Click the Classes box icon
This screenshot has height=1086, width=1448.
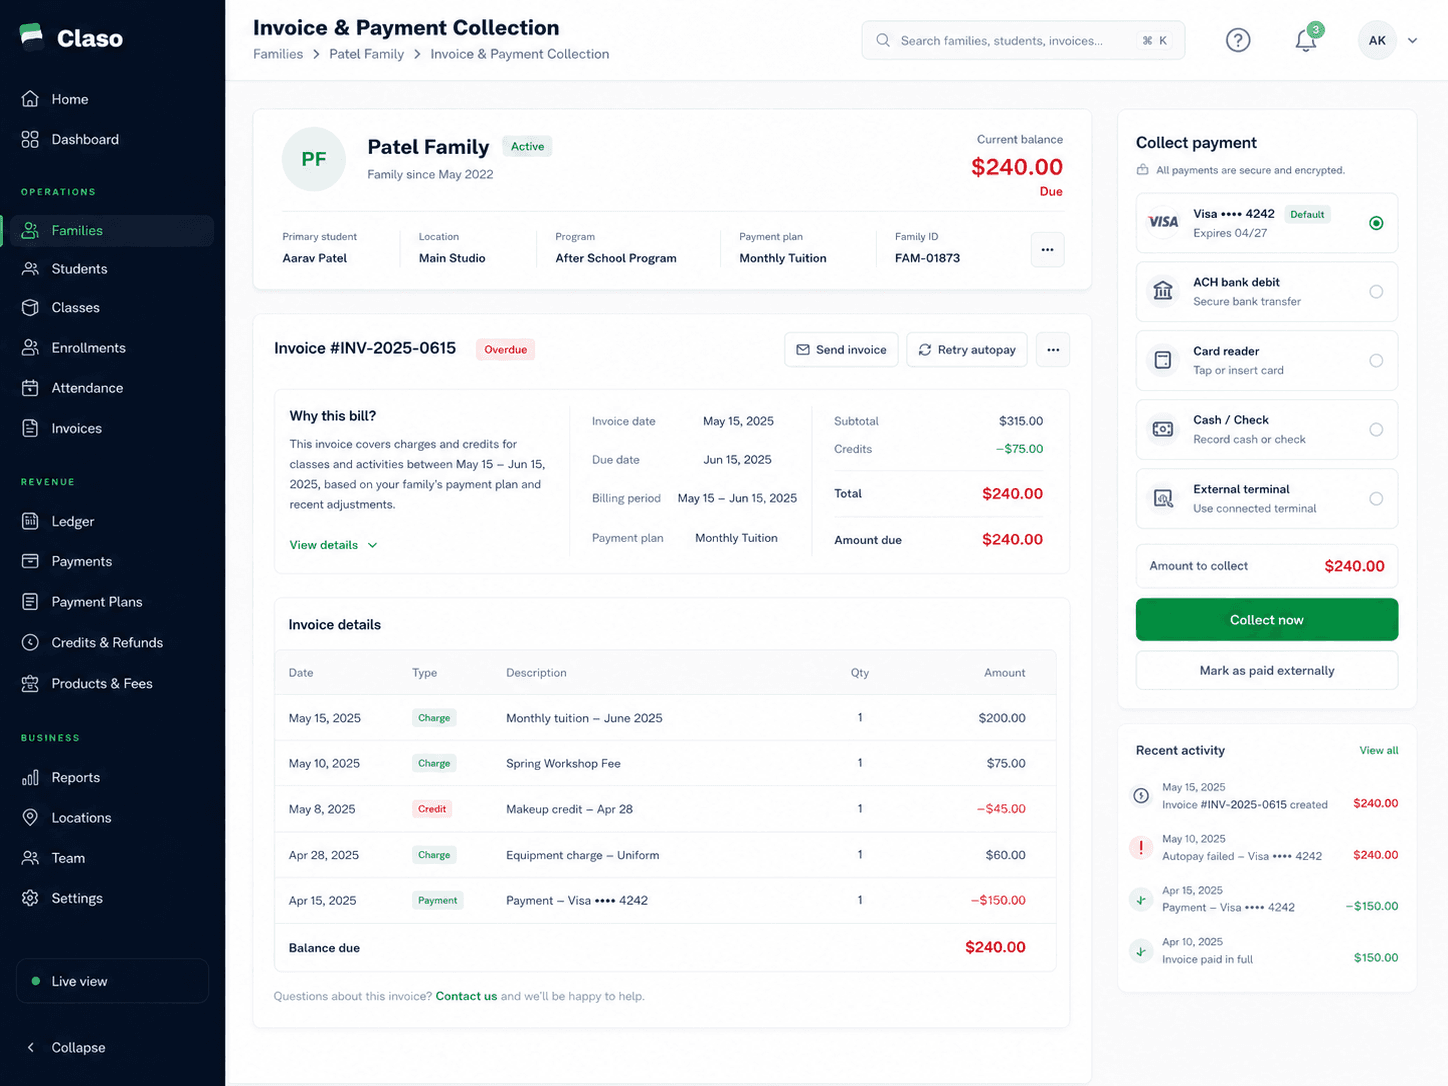(30, 308)
